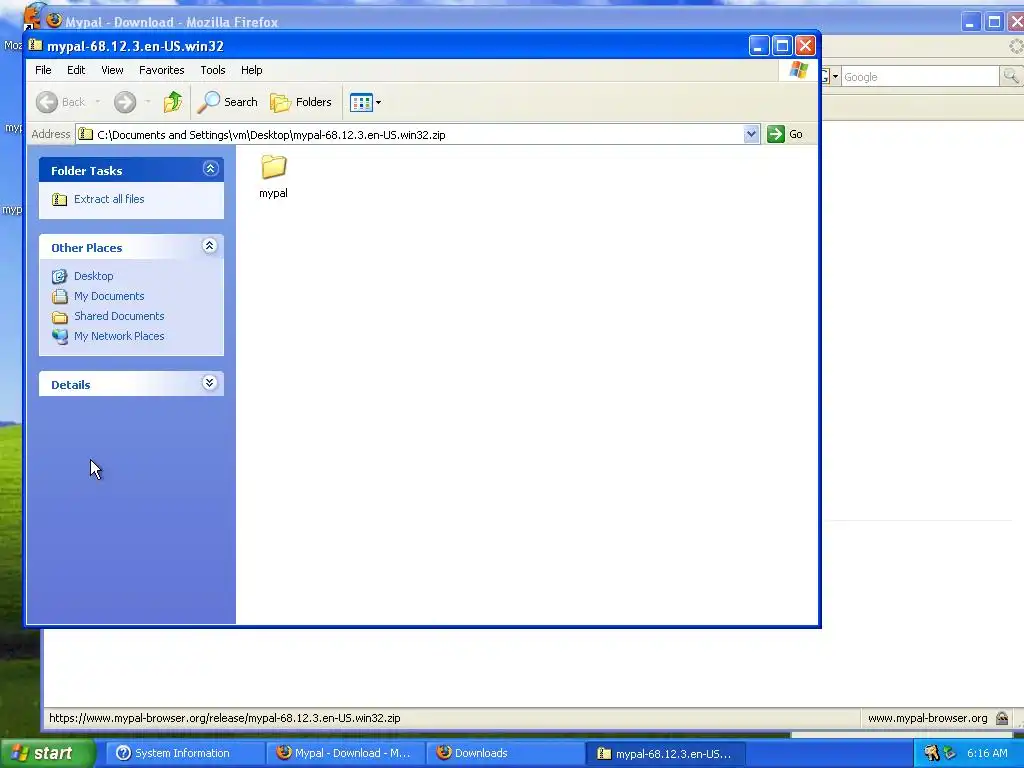Open the Tools menu
This screenshot has width=1024, height=768.
(213, 70)
